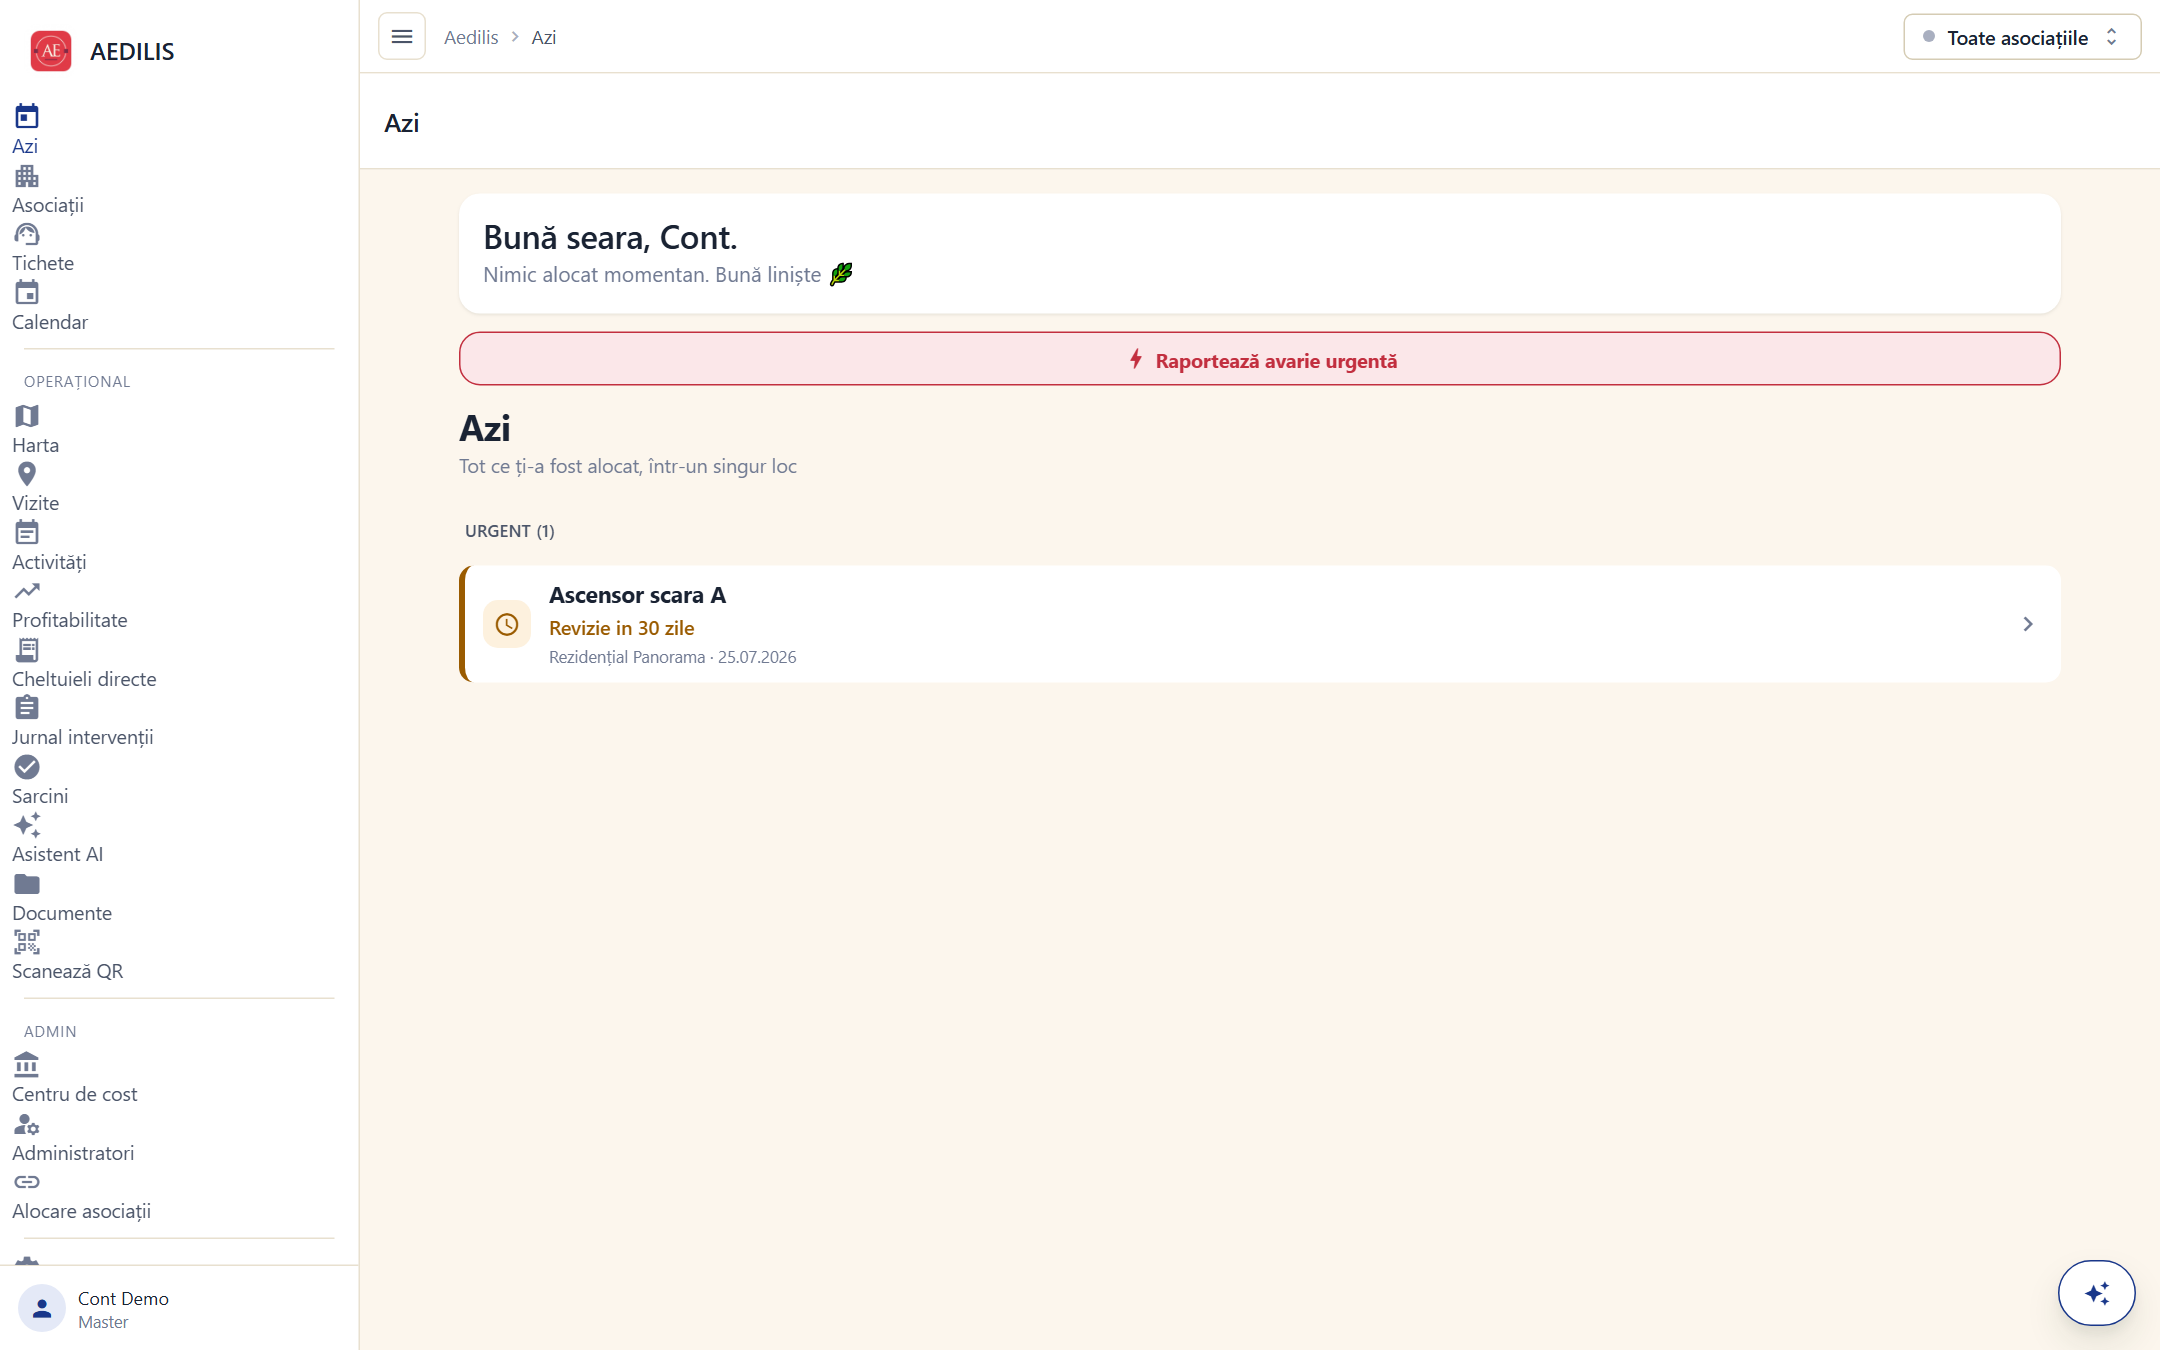This screenshot has width=2160, height=1350.
Task: Click the Cont Demo avatar icon
Action: pyautogui.click(x=42, y=1308)
